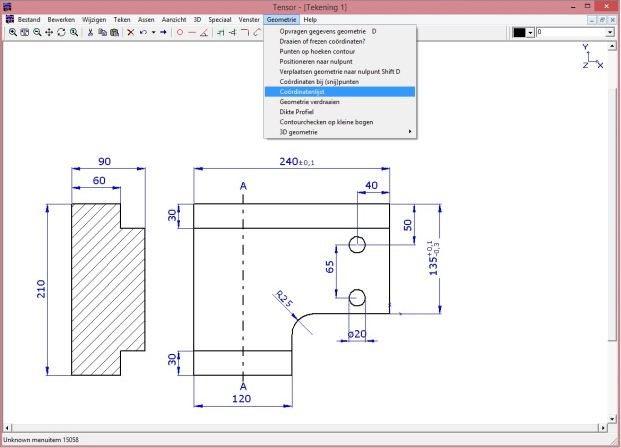The image size is (621, 448).
Task: Click the horizontal scrollbar left arrow
Action: 7,428
